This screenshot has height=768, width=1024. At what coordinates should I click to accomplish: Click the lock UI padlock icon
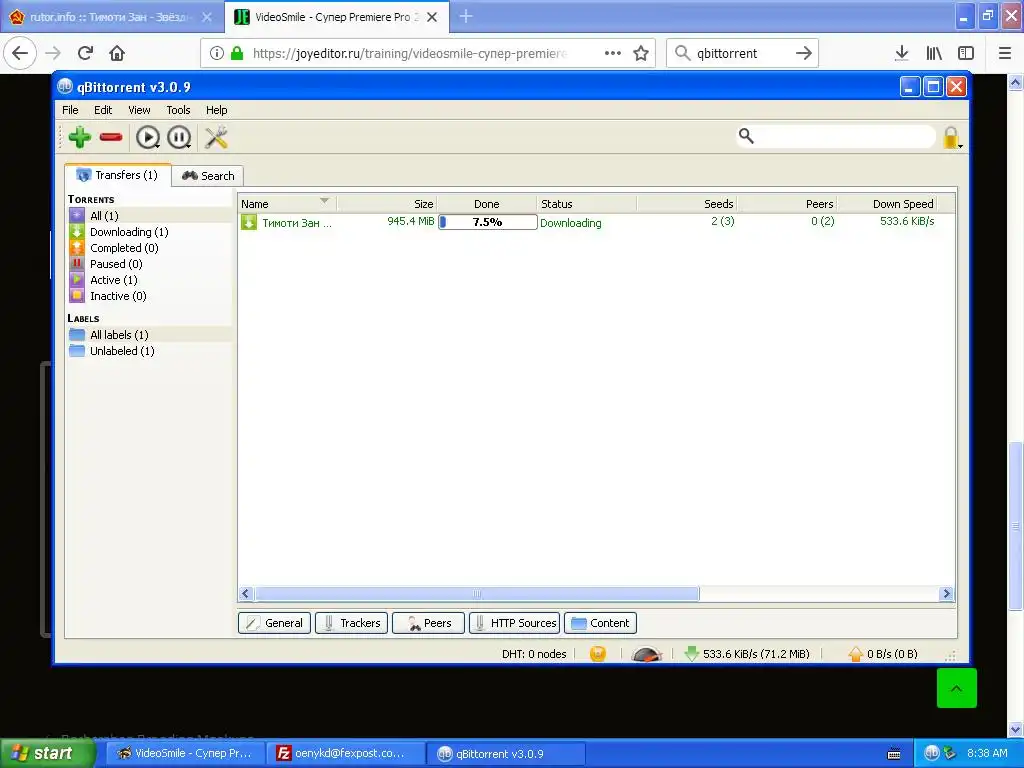tap(952, 137)
